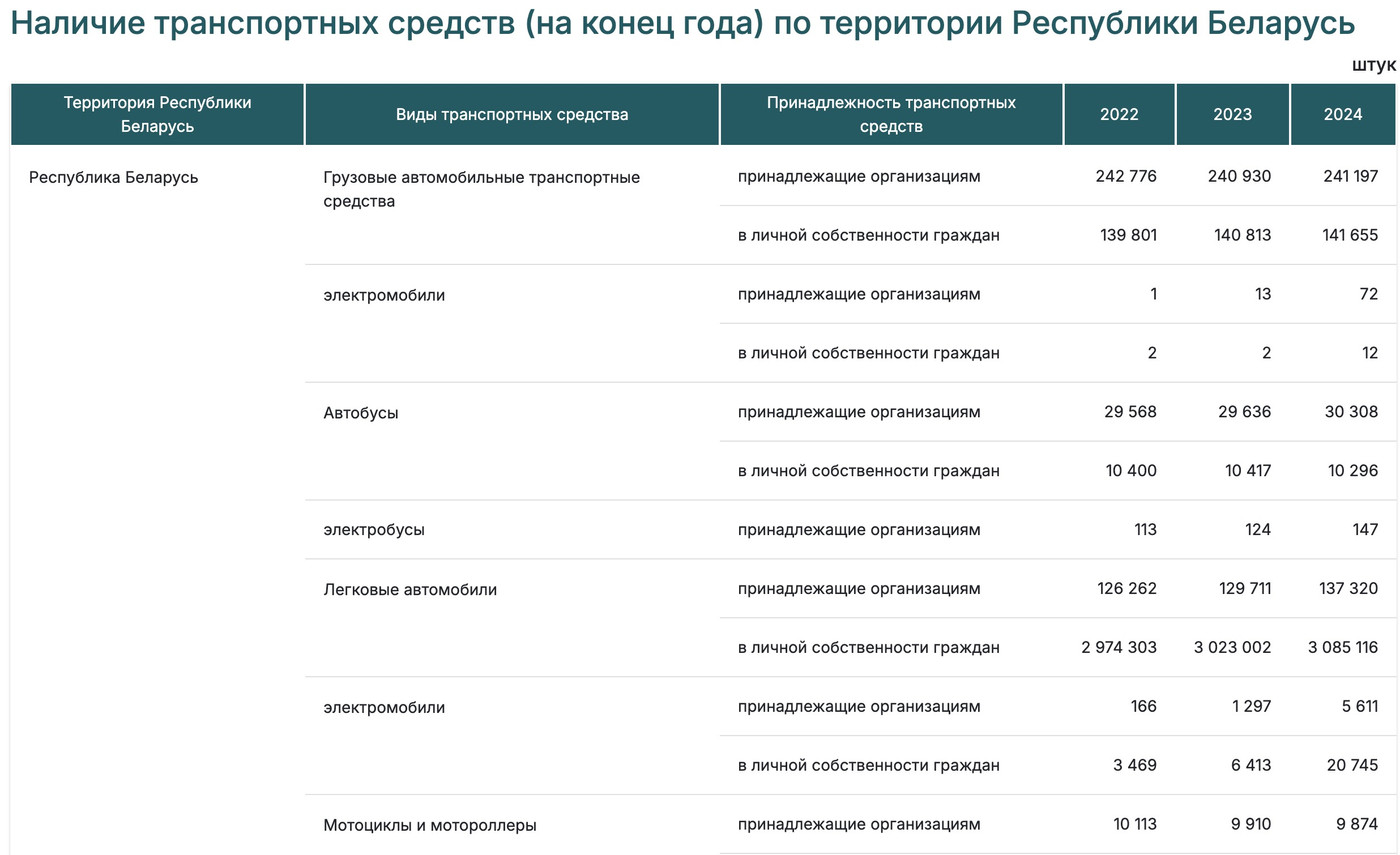
Task: Click the value 12 for 2024
Action: (x=1370, y=353)
